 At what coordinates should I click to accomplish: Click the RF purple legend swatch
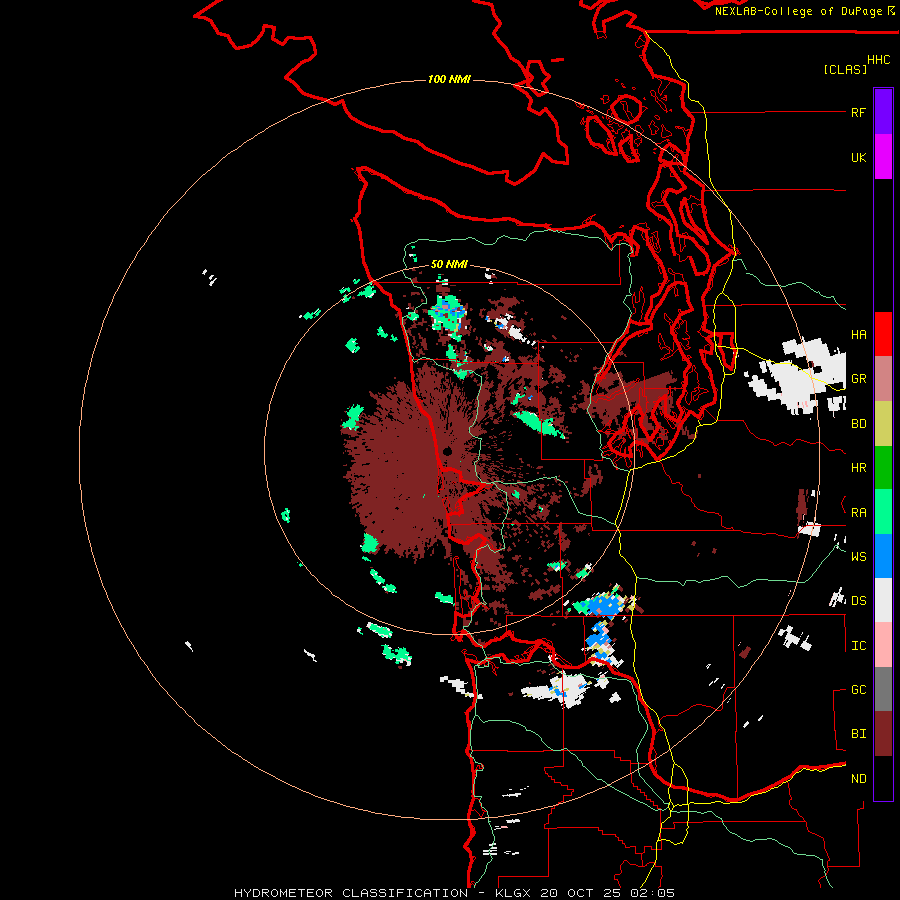883,112
